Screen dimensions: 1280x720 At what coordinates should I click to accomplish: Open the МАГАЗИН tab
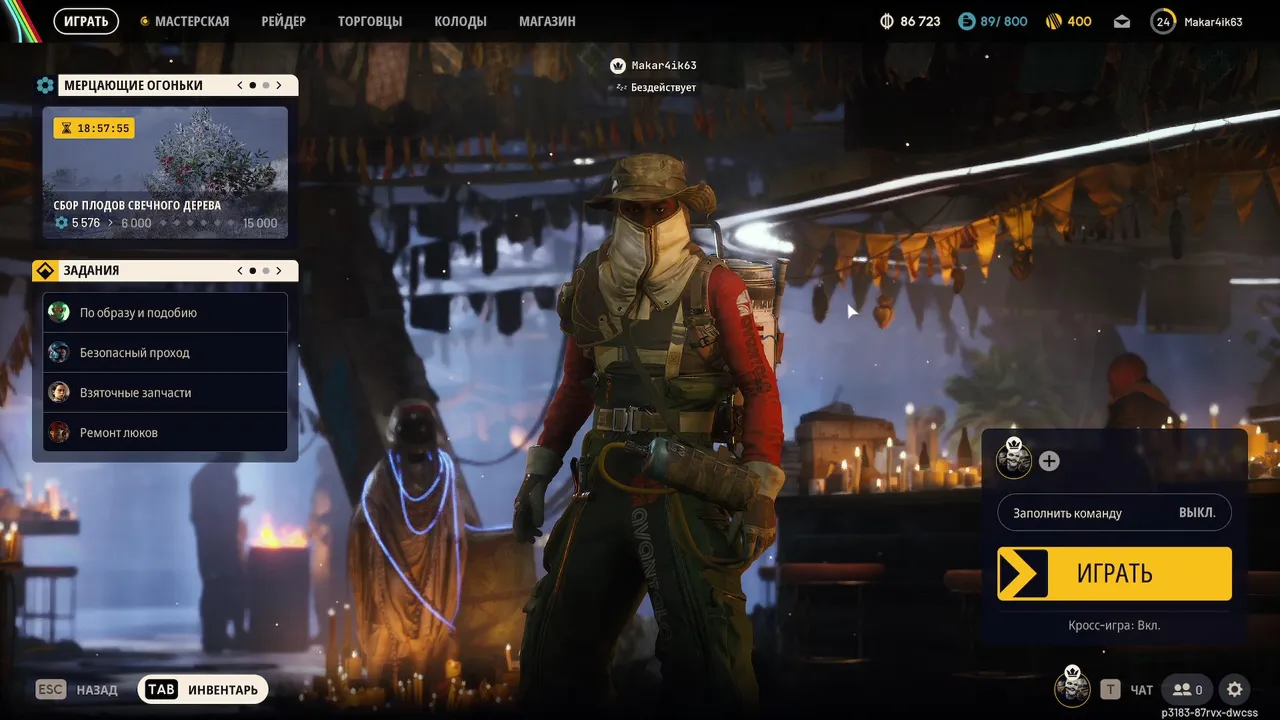pyautogui.click(x=547, y=21)
